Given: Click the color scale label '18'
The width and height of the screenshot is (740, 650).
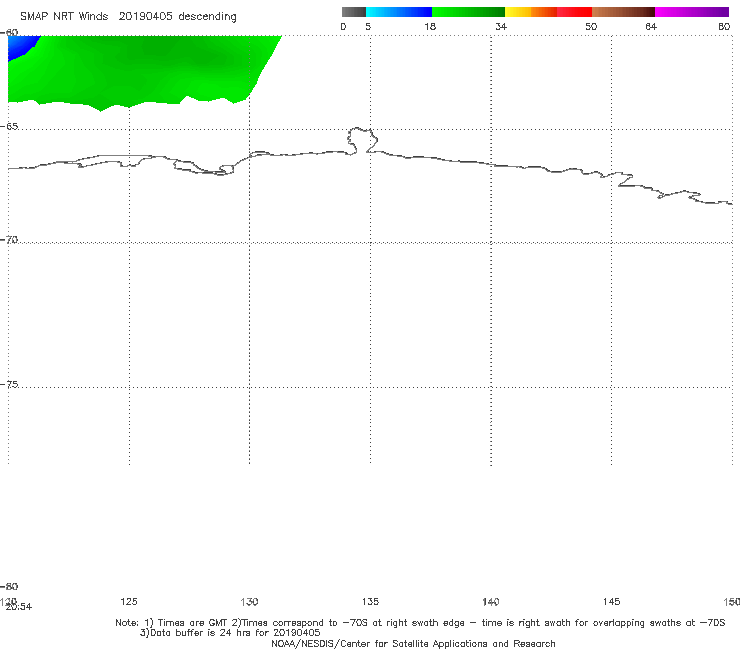Looking at the screenshot, I should 430,26.
